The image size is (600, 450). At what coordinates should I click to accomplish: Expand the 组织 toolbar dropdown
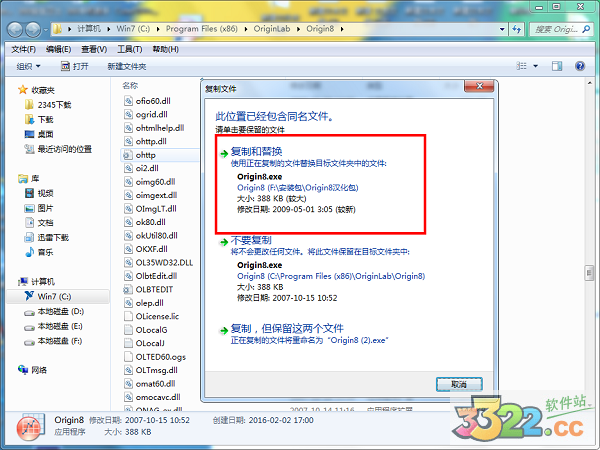tap(28, 67)
